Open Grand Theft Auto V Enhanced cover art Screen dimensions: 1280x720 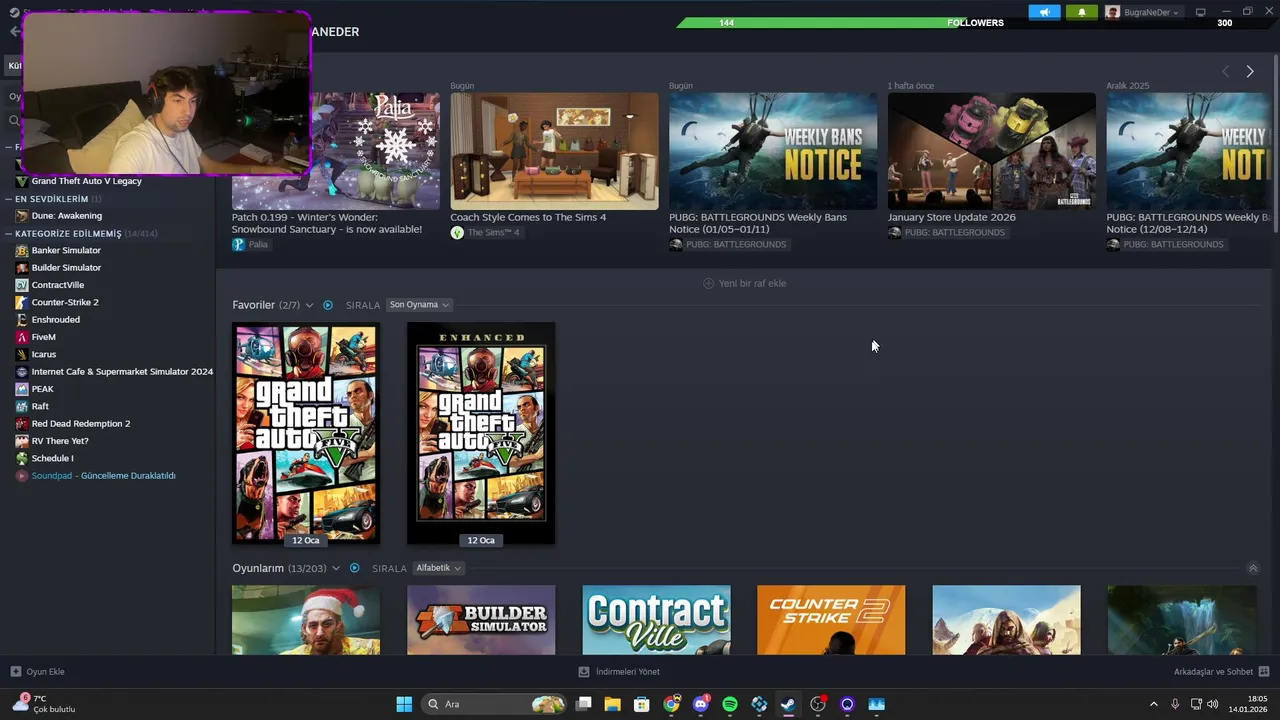pyautogui.click(x=481, y=433)
